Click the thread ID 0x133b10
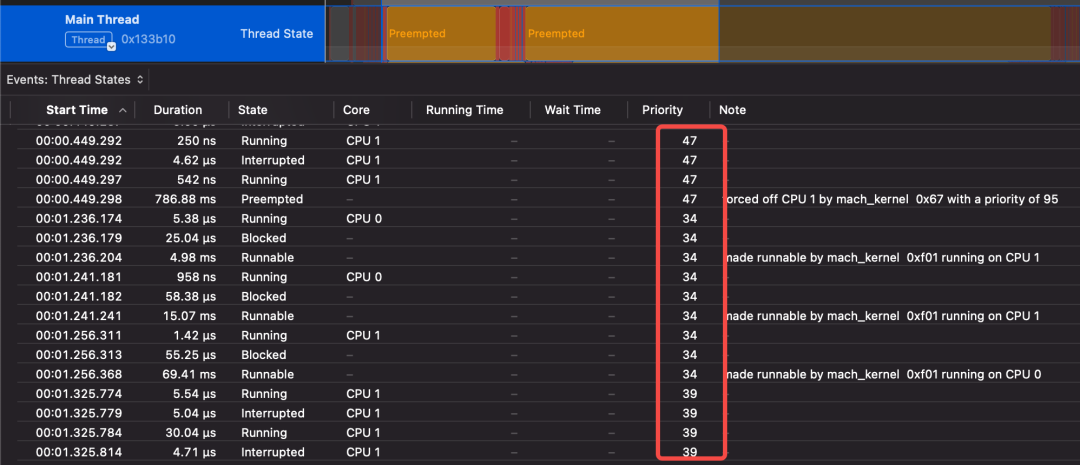Image resolution: width=1080 pixels, height=465 pixels. (148, 40)
